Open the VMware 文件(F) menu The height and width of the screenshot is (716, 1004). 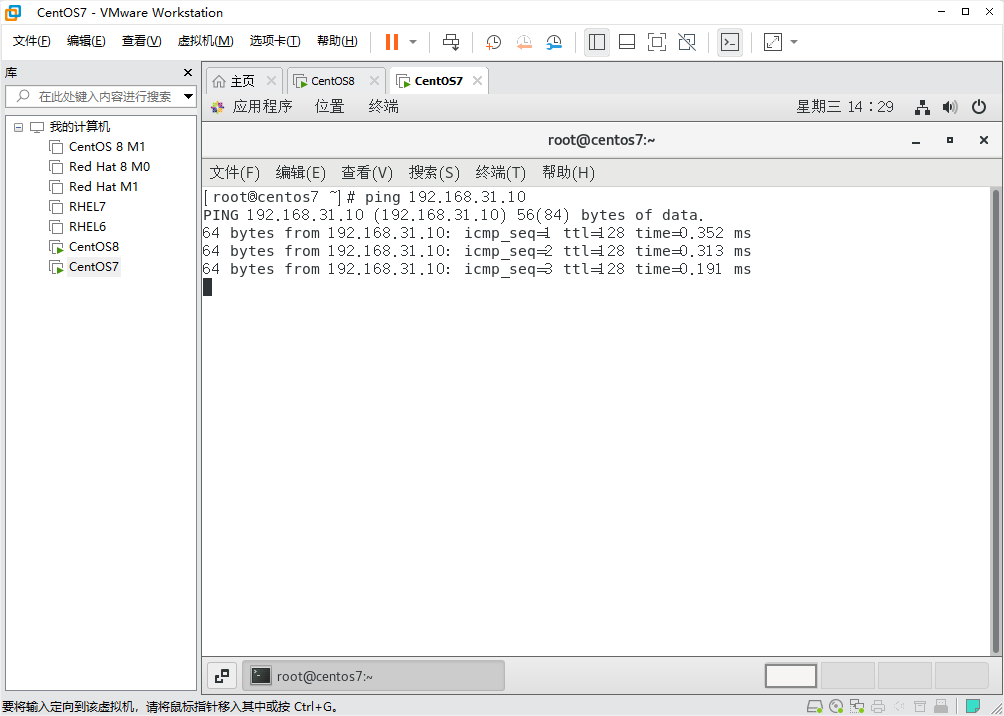tap(32, 41)
